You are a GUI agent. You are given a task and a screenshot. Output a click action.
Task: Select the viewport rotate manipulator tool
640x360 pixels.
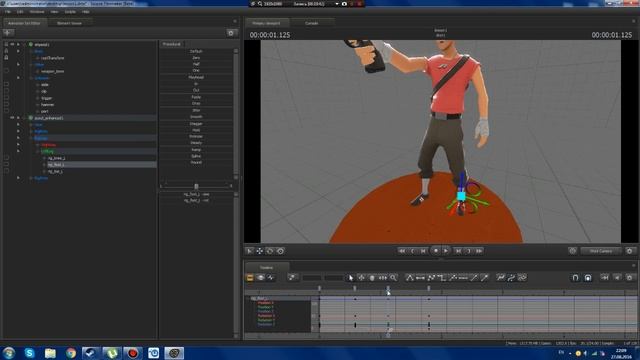[270, 251]
